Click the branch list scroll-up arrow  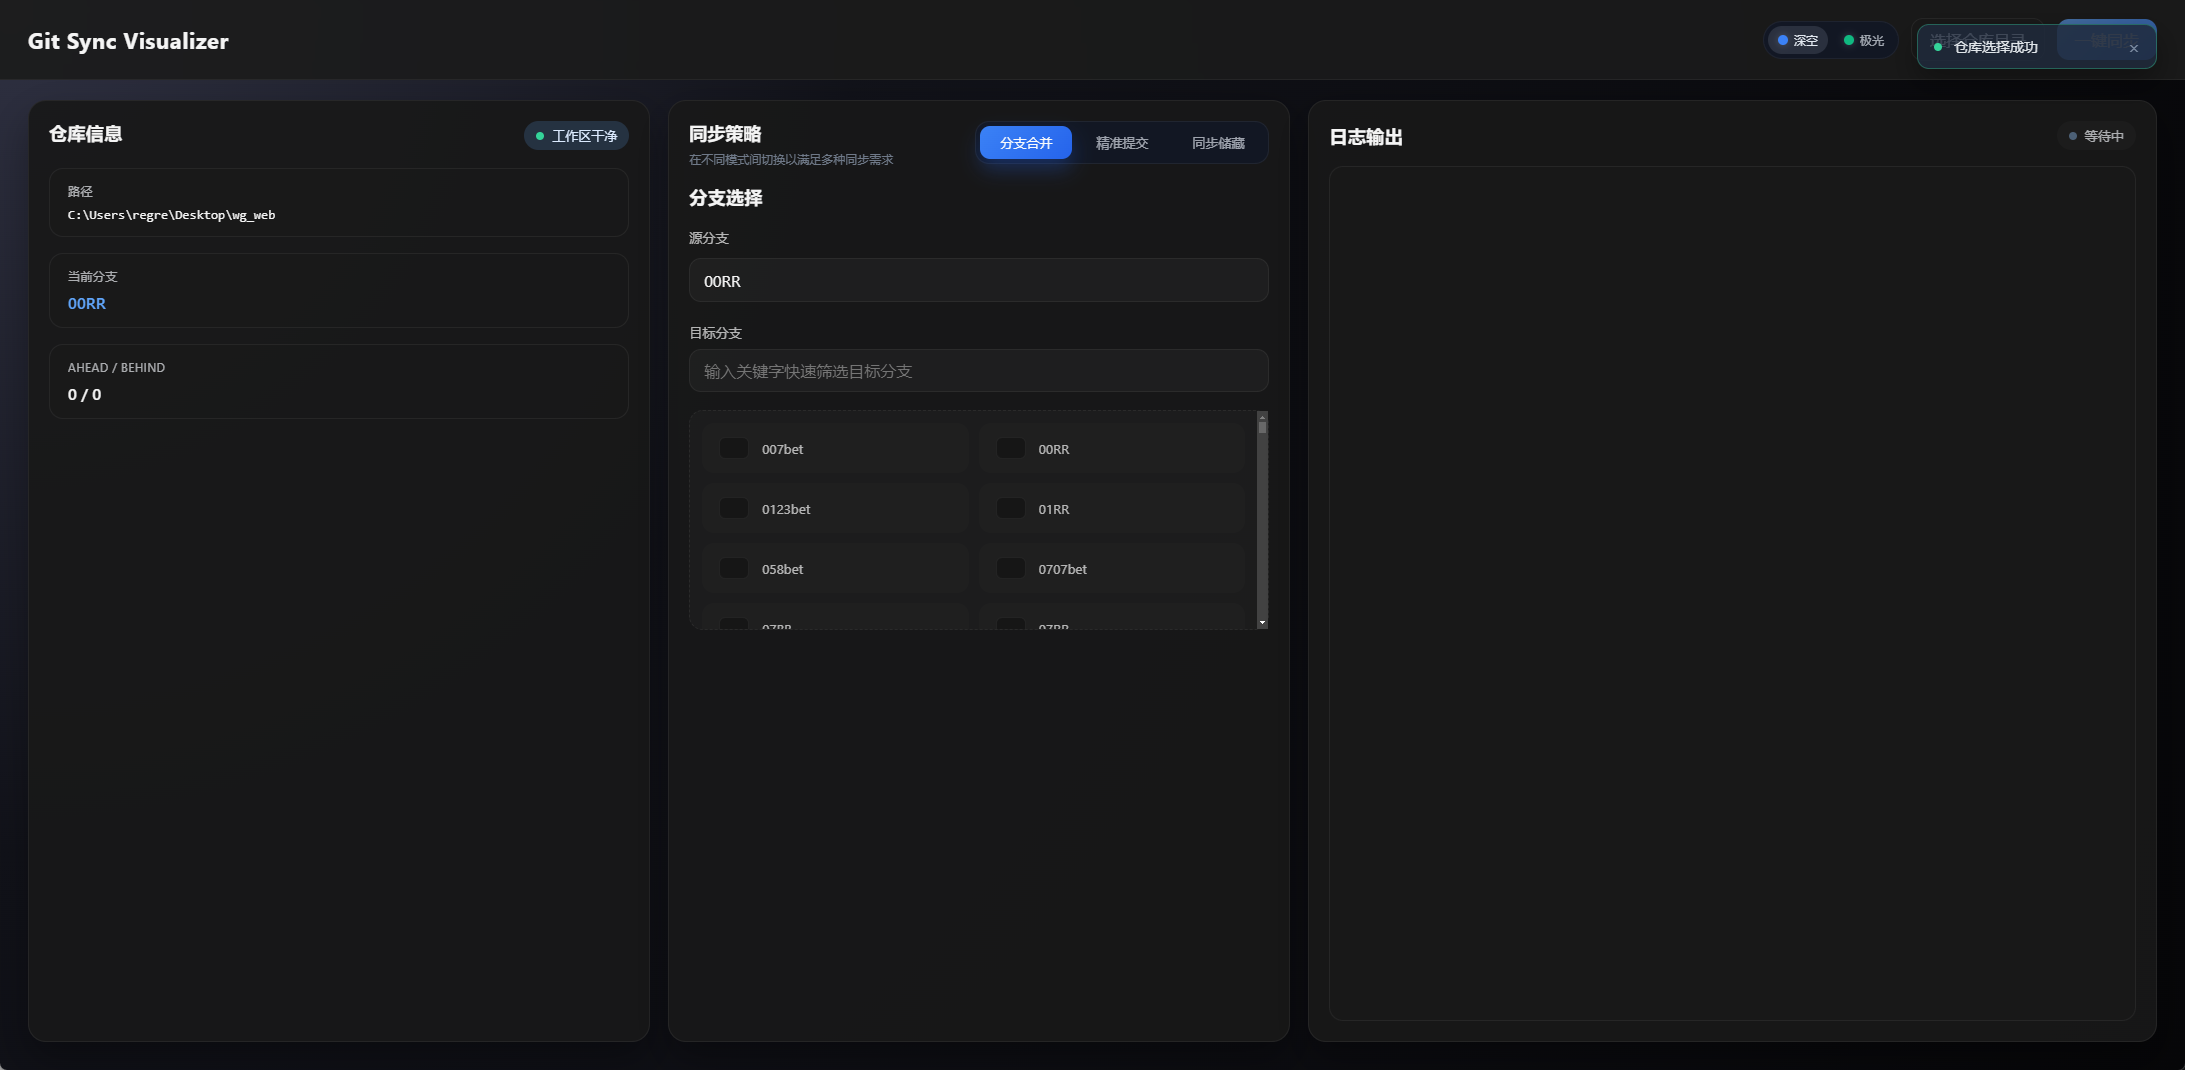pos(1262,416)
